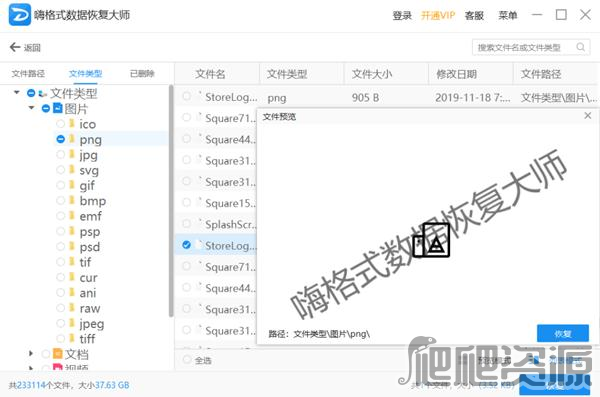600x397 pixels.
Task: Click the png folder icon
Action: point(71,139)
